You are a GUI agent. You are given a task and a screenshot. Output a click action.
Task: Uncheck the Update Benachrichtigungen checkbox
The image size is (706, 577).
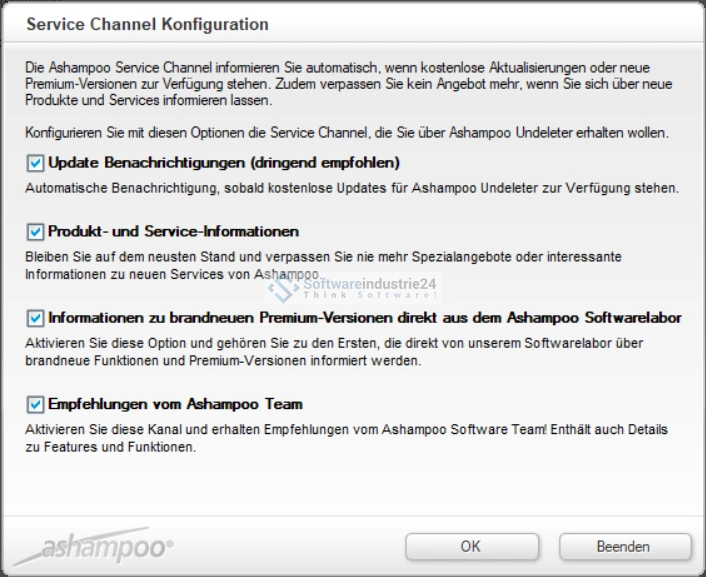36,163
